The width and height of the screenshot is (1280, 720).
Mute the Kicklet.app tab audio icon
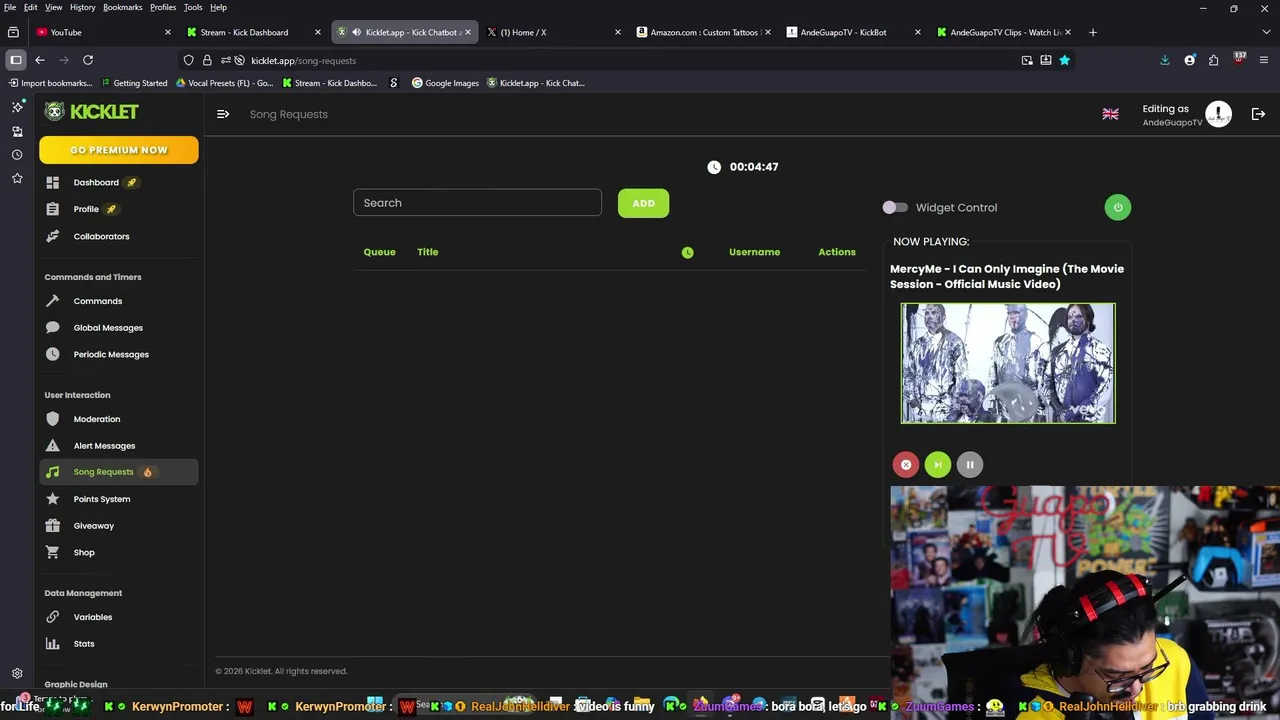point(356,32)
